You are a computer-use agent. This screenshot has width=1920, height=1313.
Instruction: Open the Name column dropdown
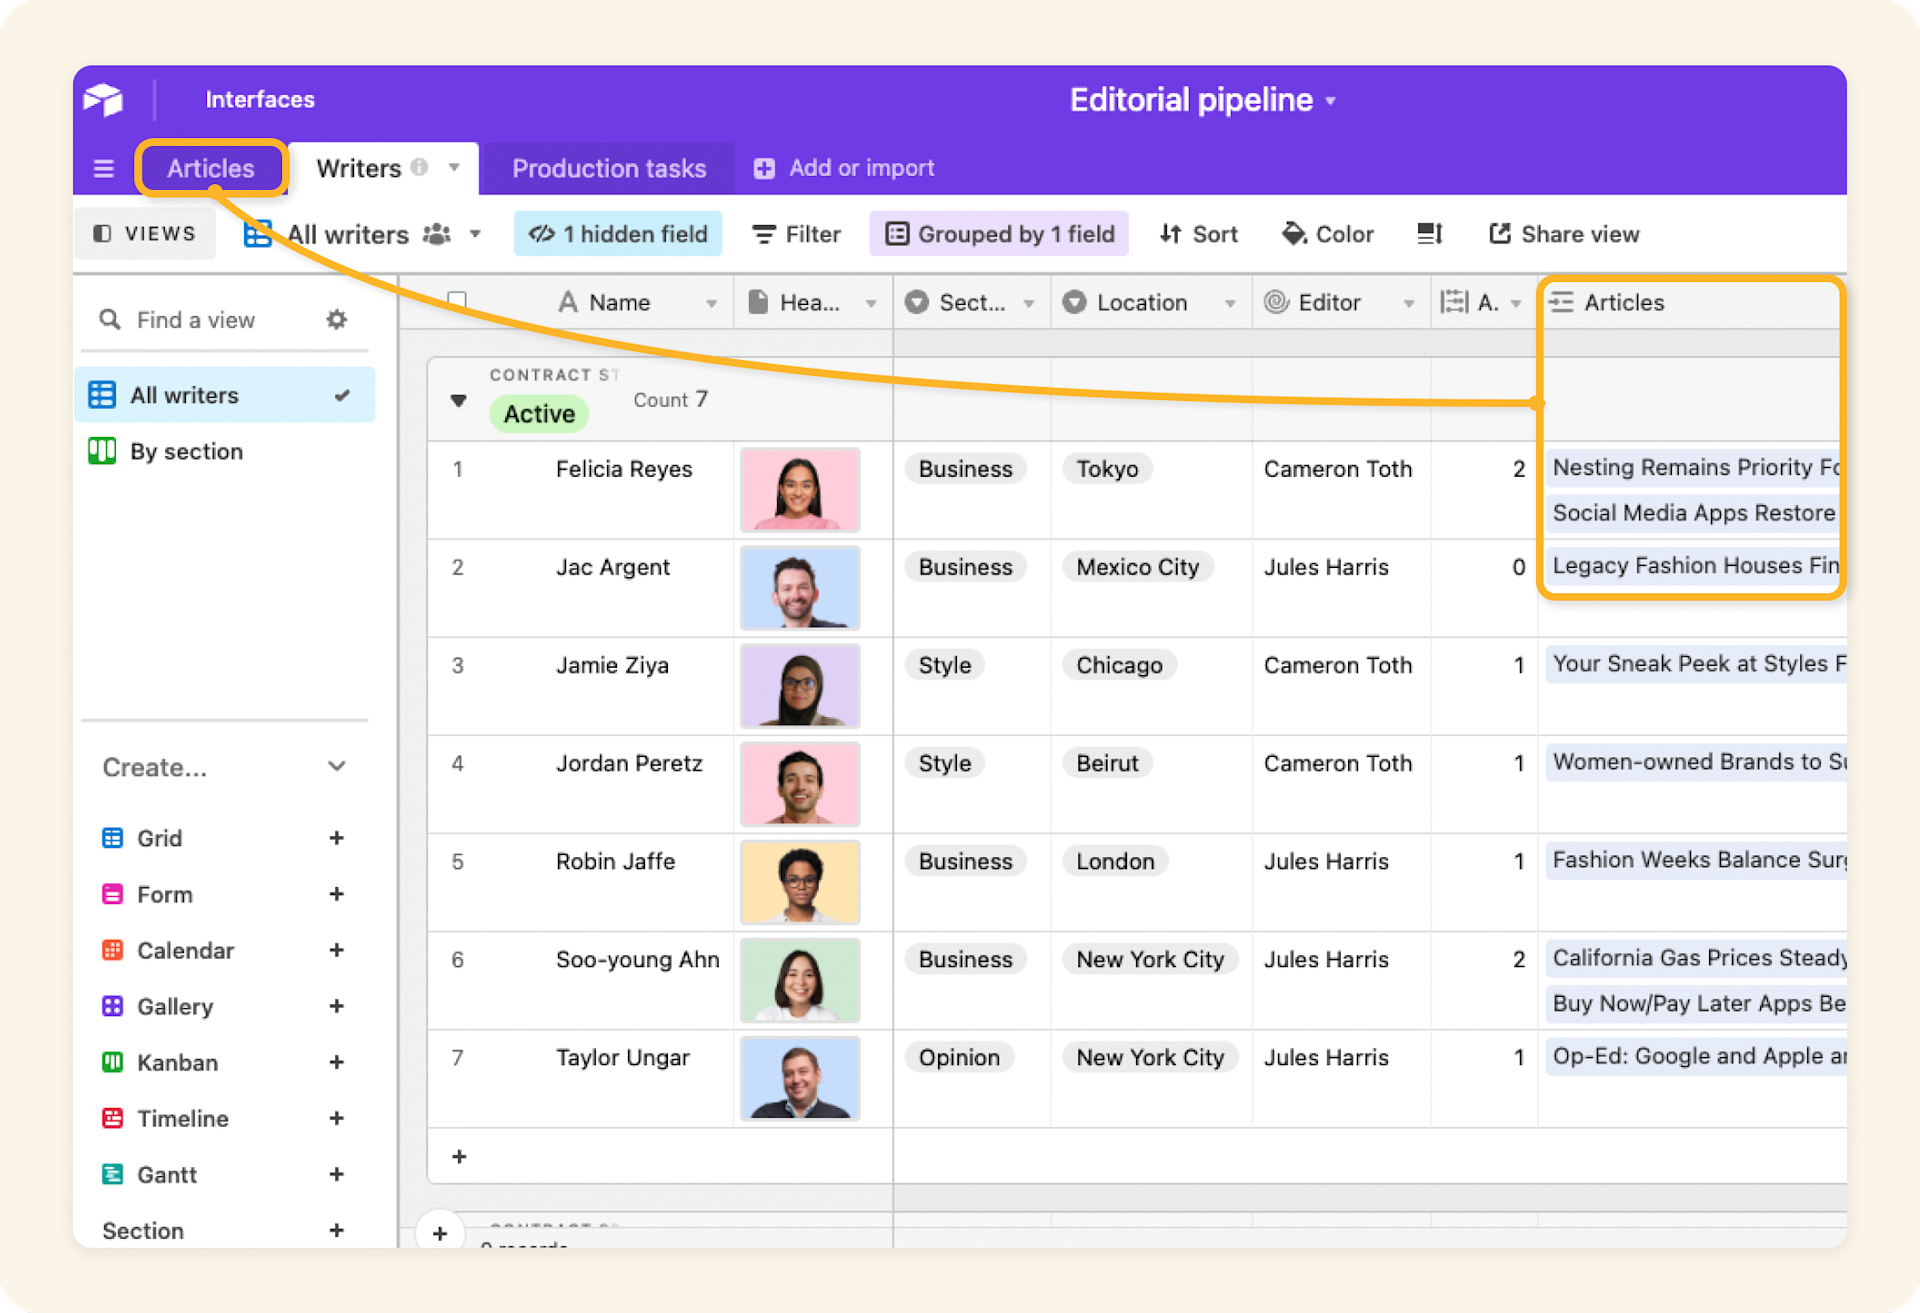pos(713,302)
